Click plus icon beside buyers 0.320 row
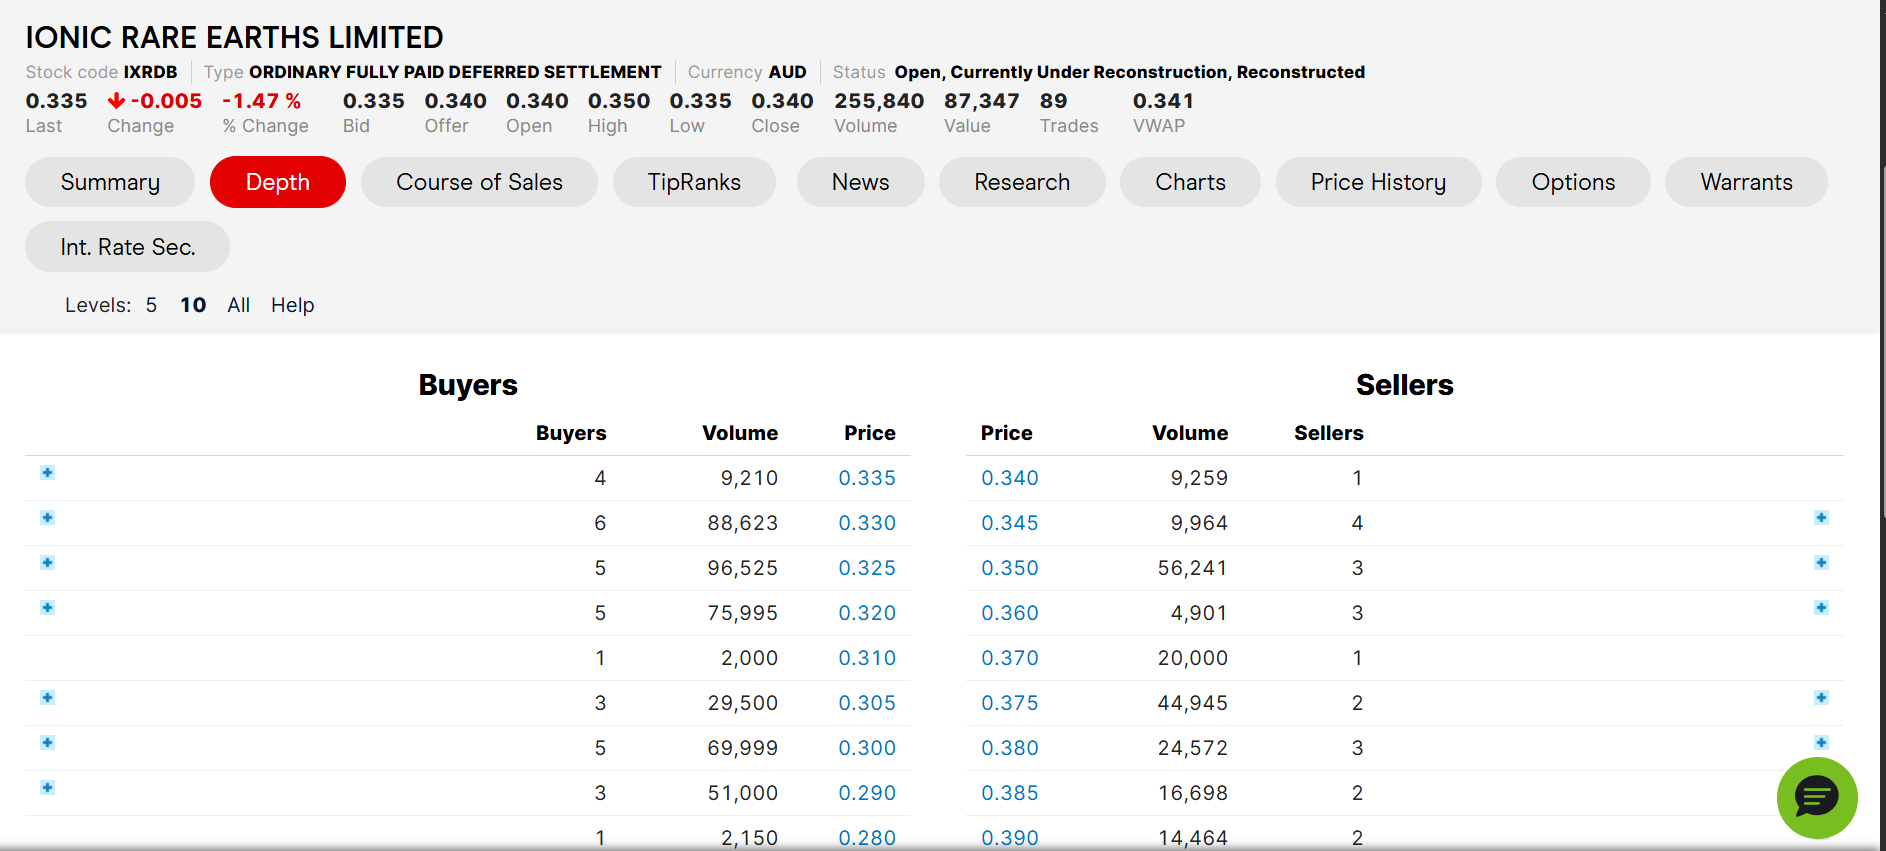The width and height of the screenshot is (1886, 851). 47,608
